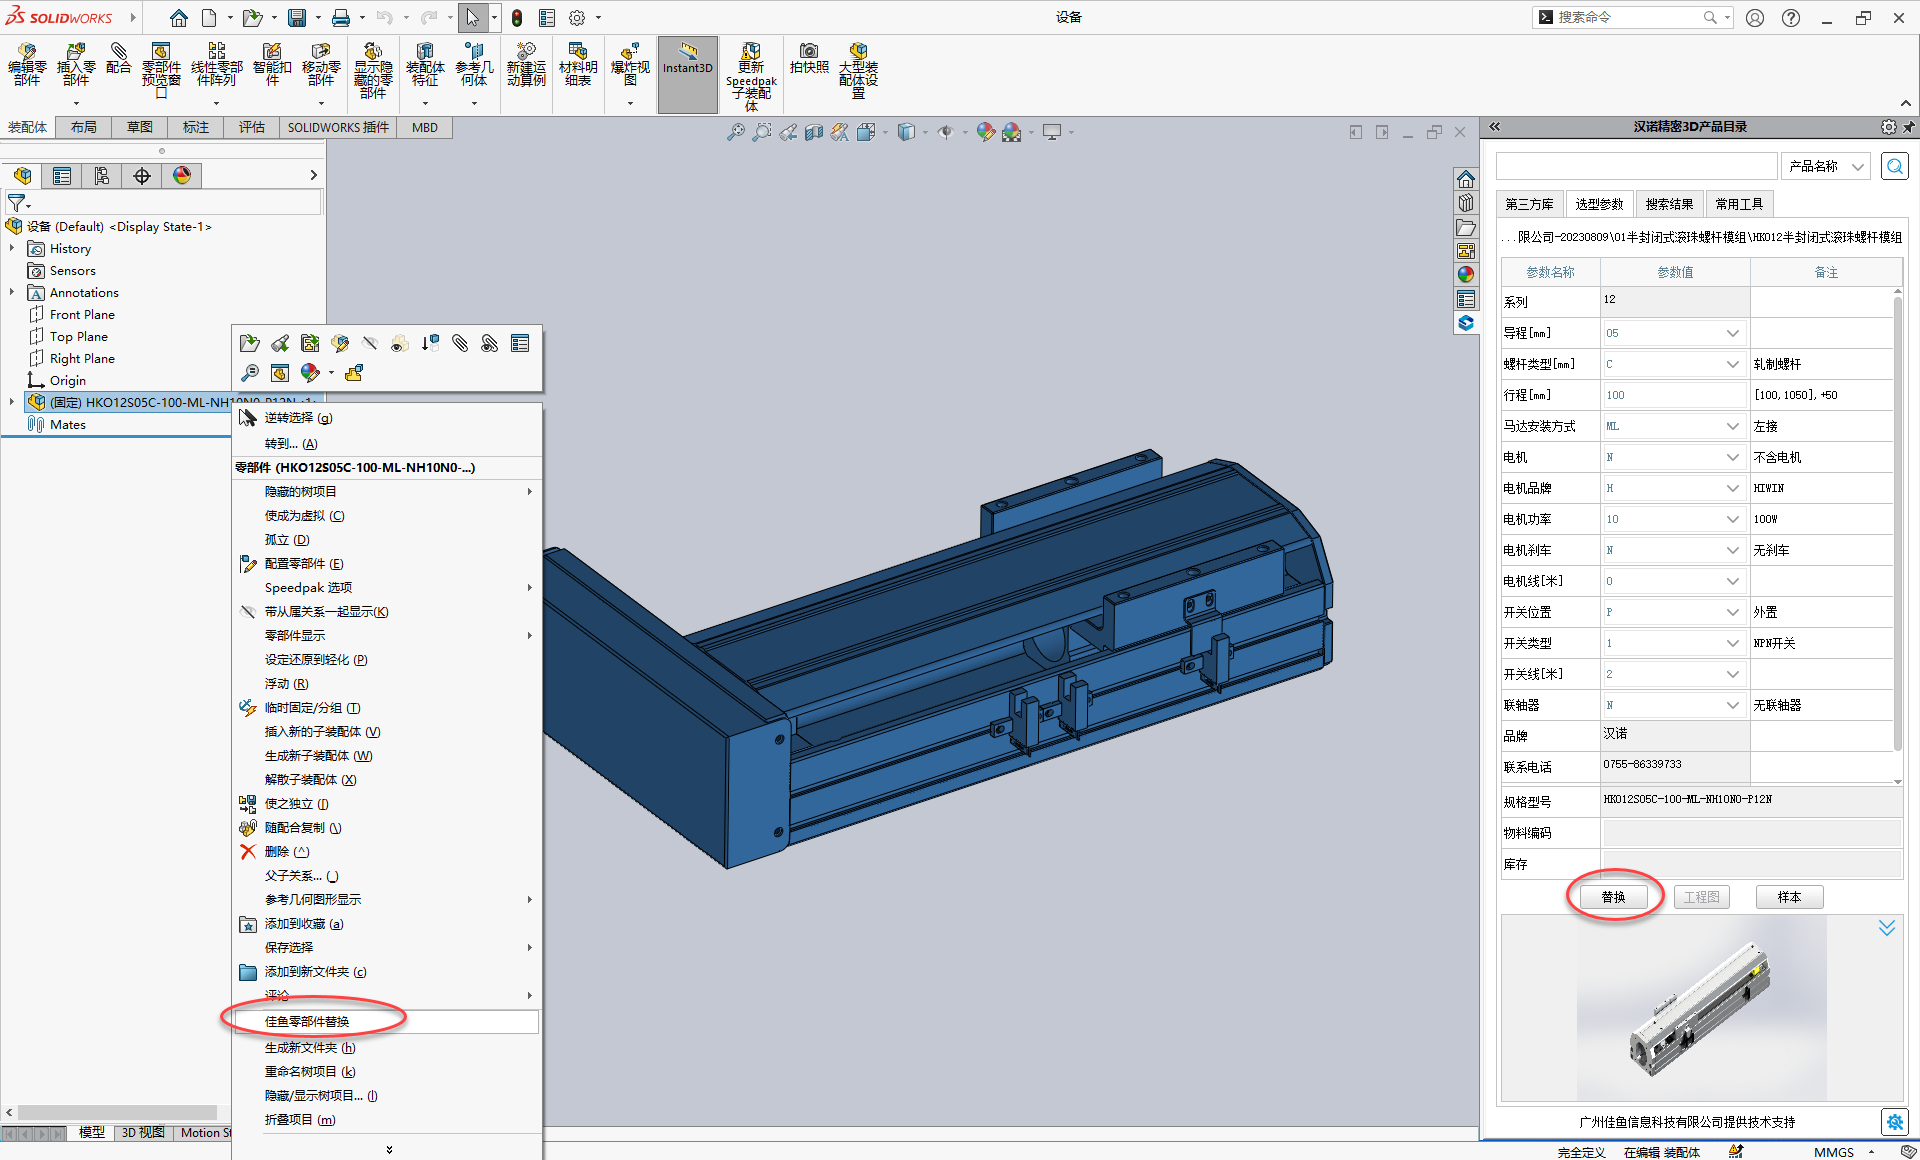The image size is (1920, 1160).
Task: Select Front Plane in feature tree
Action: point(82,315)
